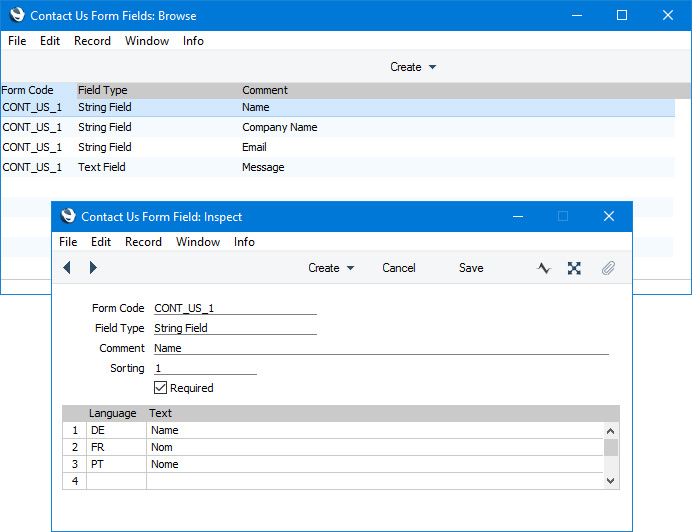Click the language table scrollbar thumb
Image resolution: width=692 pixels, height=532 pixels.
(x=611, y=447)
